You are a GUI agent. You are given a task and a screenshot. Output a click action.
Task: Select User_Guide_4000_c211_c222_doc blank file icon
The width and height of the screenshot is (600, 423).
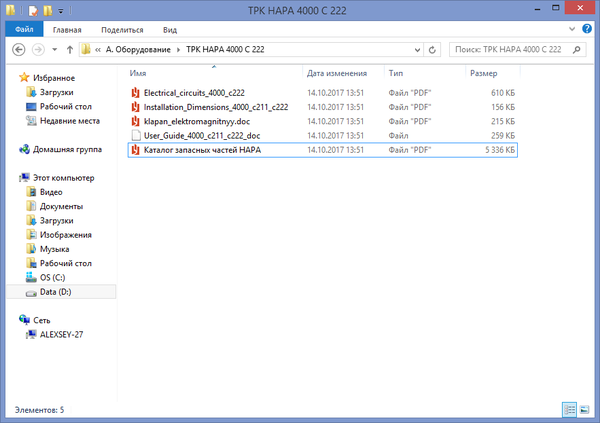[x=135, y=136]
